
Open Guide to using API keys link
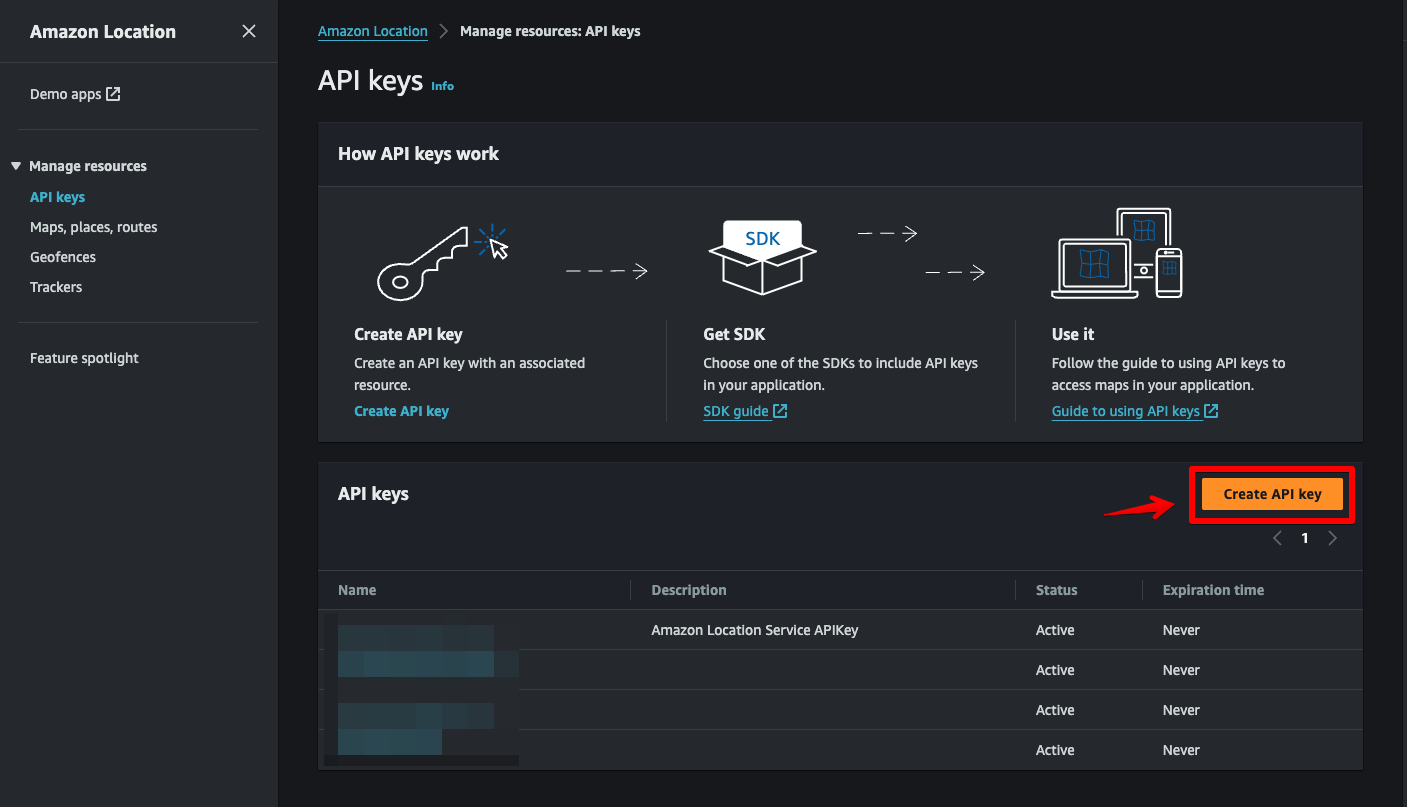(x=1134, y=411)
